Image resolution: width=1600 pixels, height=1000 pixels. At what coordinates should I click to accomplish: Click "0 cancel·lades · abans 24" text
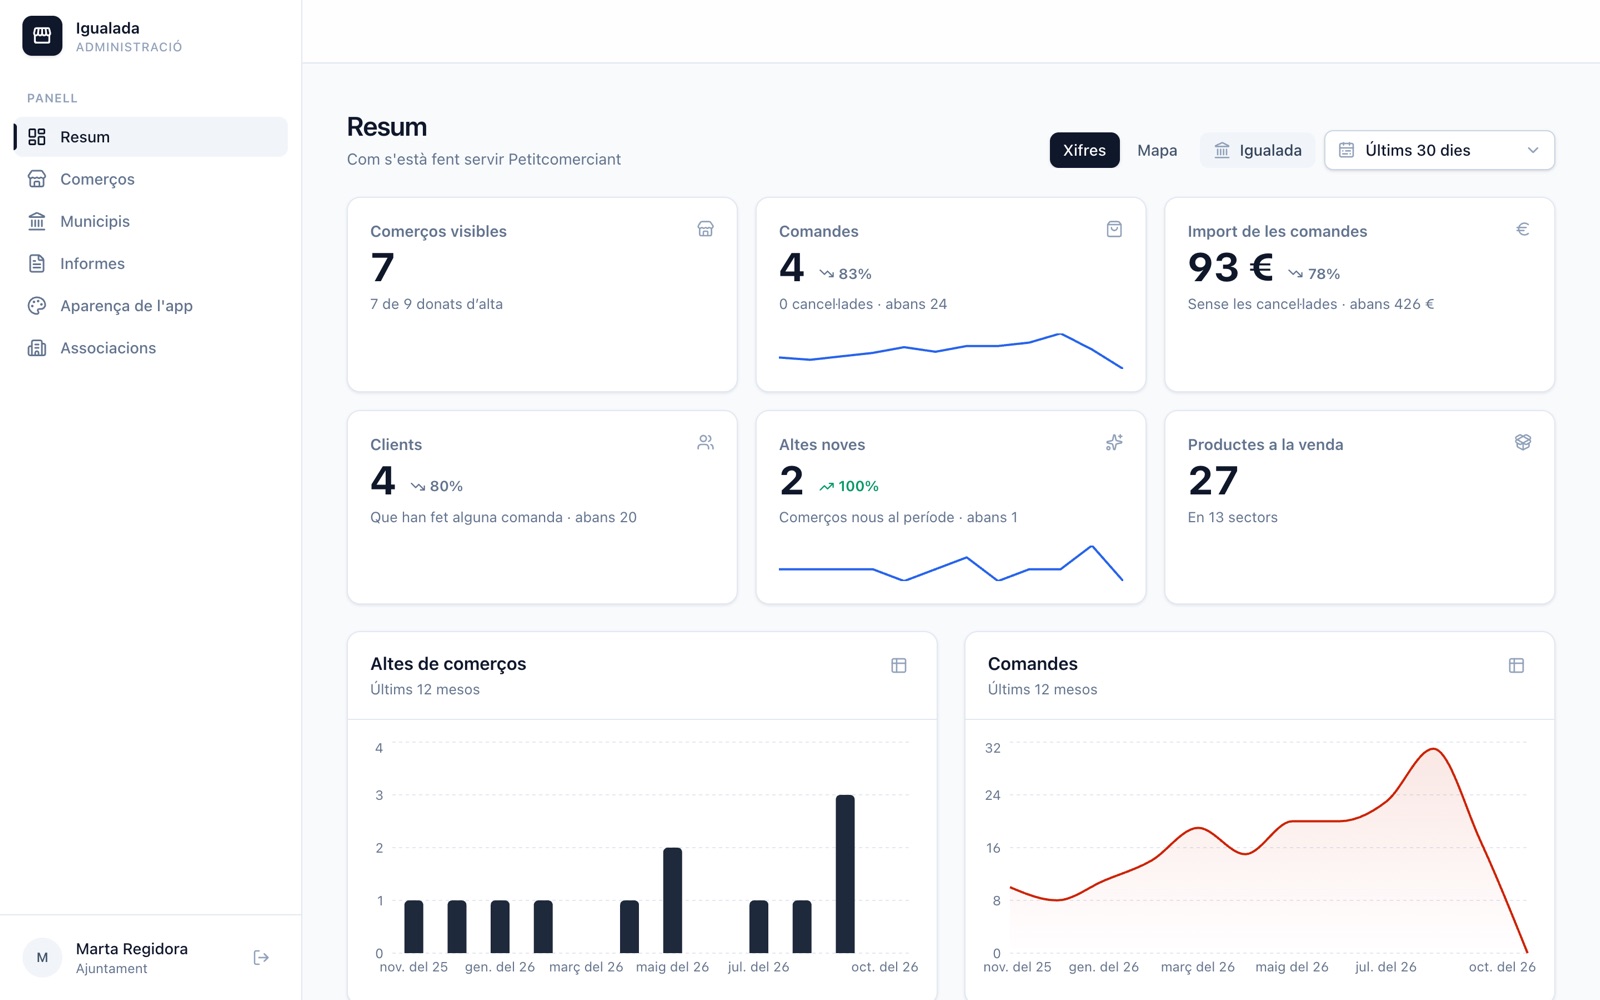click(x=863, y=304)
